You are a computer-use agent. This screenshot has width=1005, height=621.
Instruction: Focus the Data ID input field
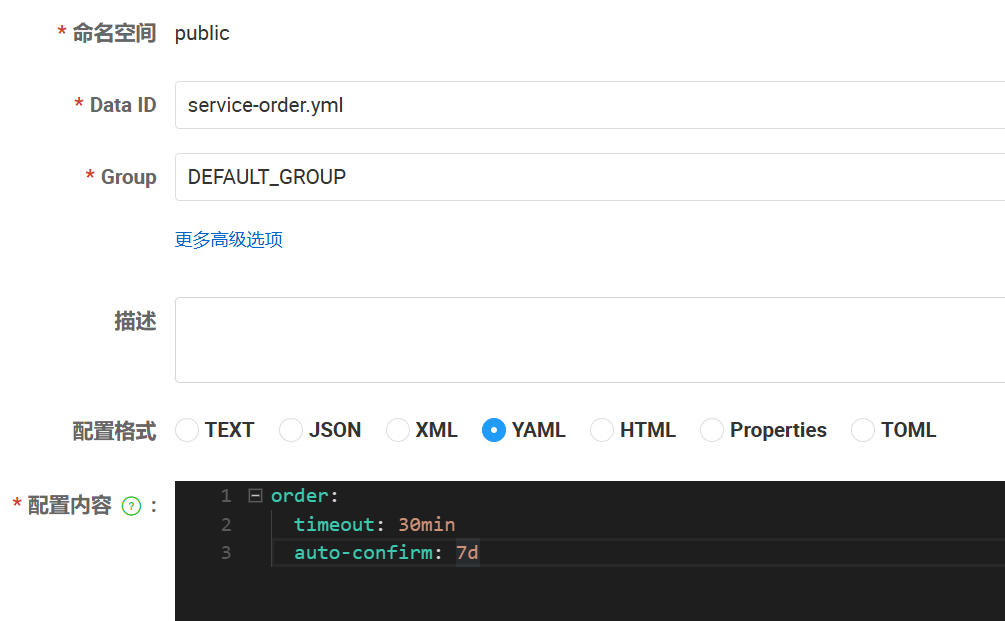(x=590, y=105)
